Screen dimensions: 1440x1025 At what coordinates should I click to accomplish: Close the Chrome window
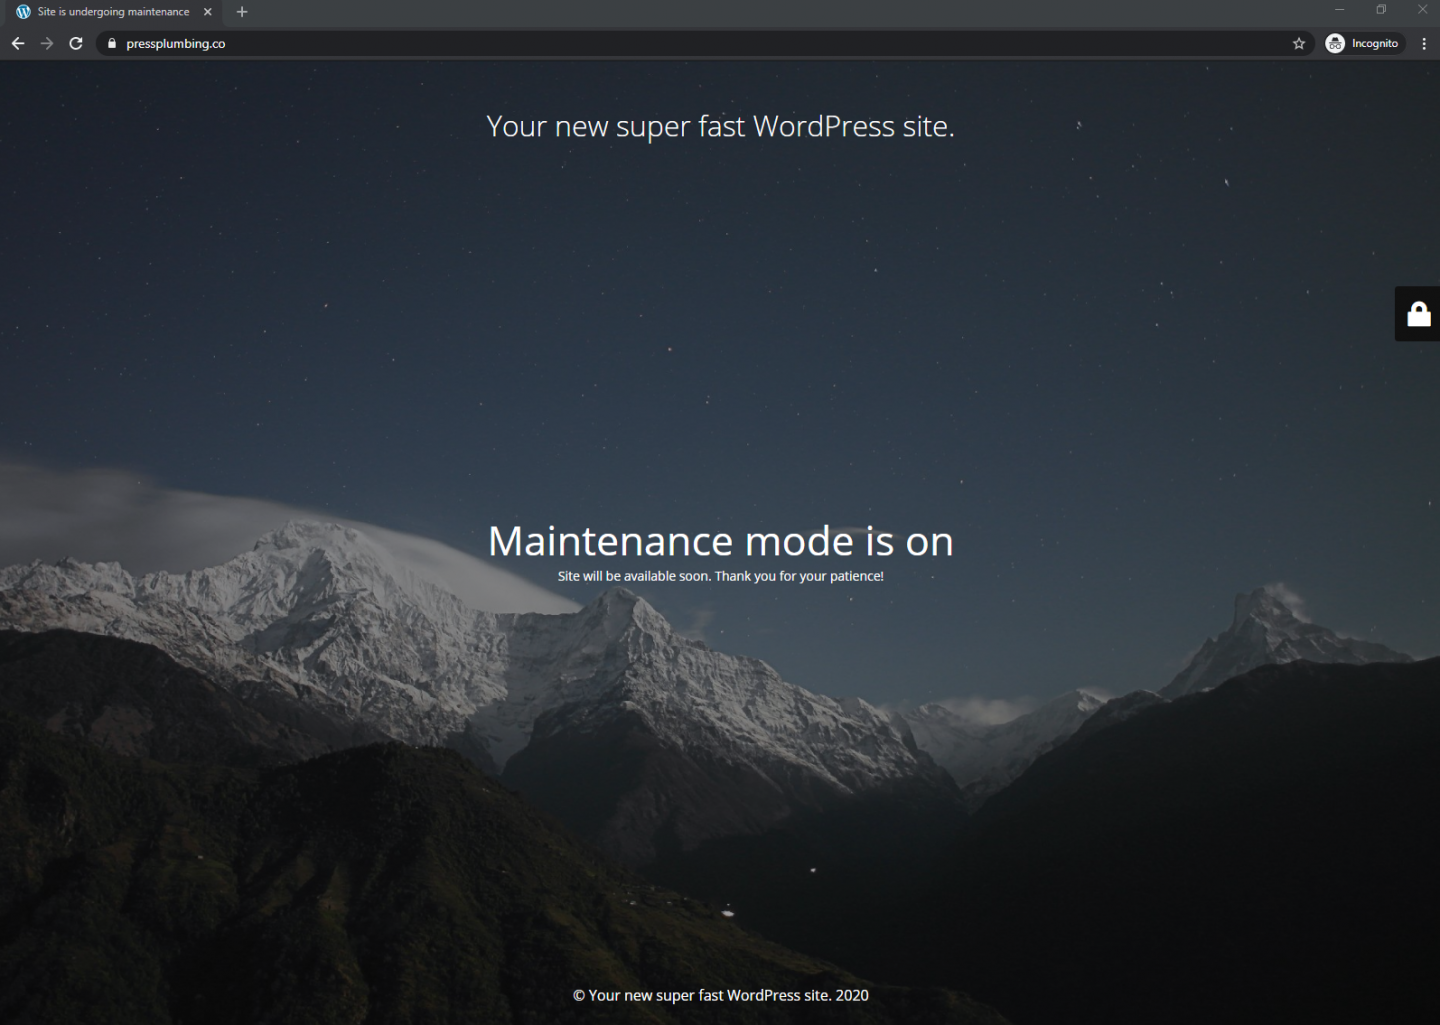pyautogui.click(x=1422, y=10)
